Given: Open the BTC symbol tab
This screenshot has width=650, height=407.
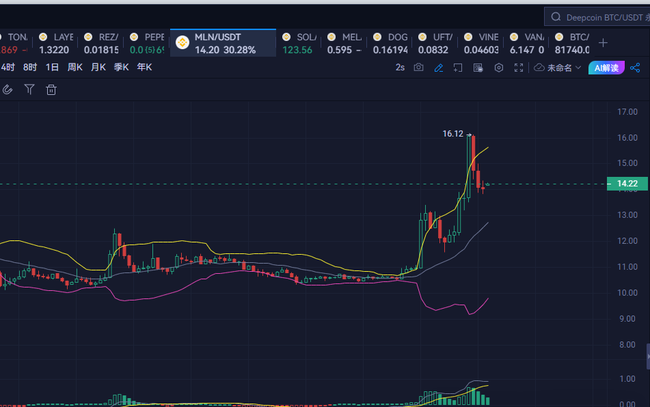Looking at the screenshot, I should (x=572, y=43).
